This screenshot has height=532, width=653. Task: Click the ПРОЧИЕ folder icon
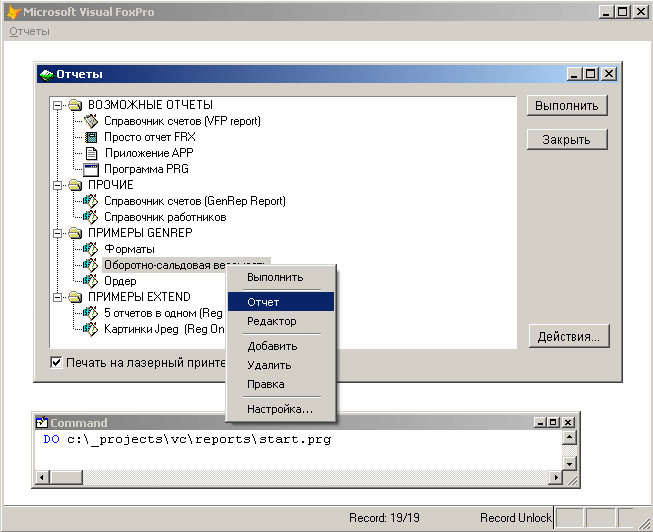(75, 185)
